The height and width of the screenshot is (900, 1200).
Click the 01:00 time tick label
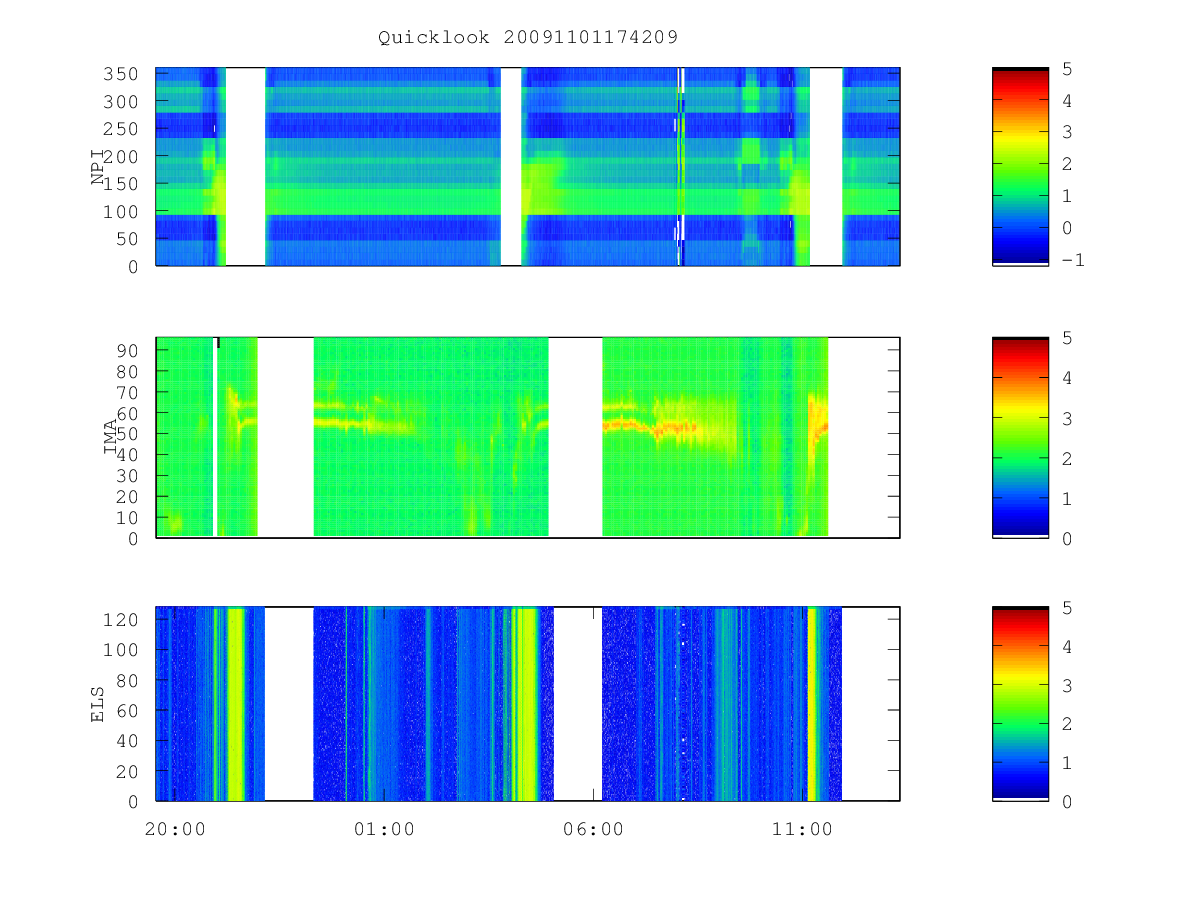[x=384, y=829]
